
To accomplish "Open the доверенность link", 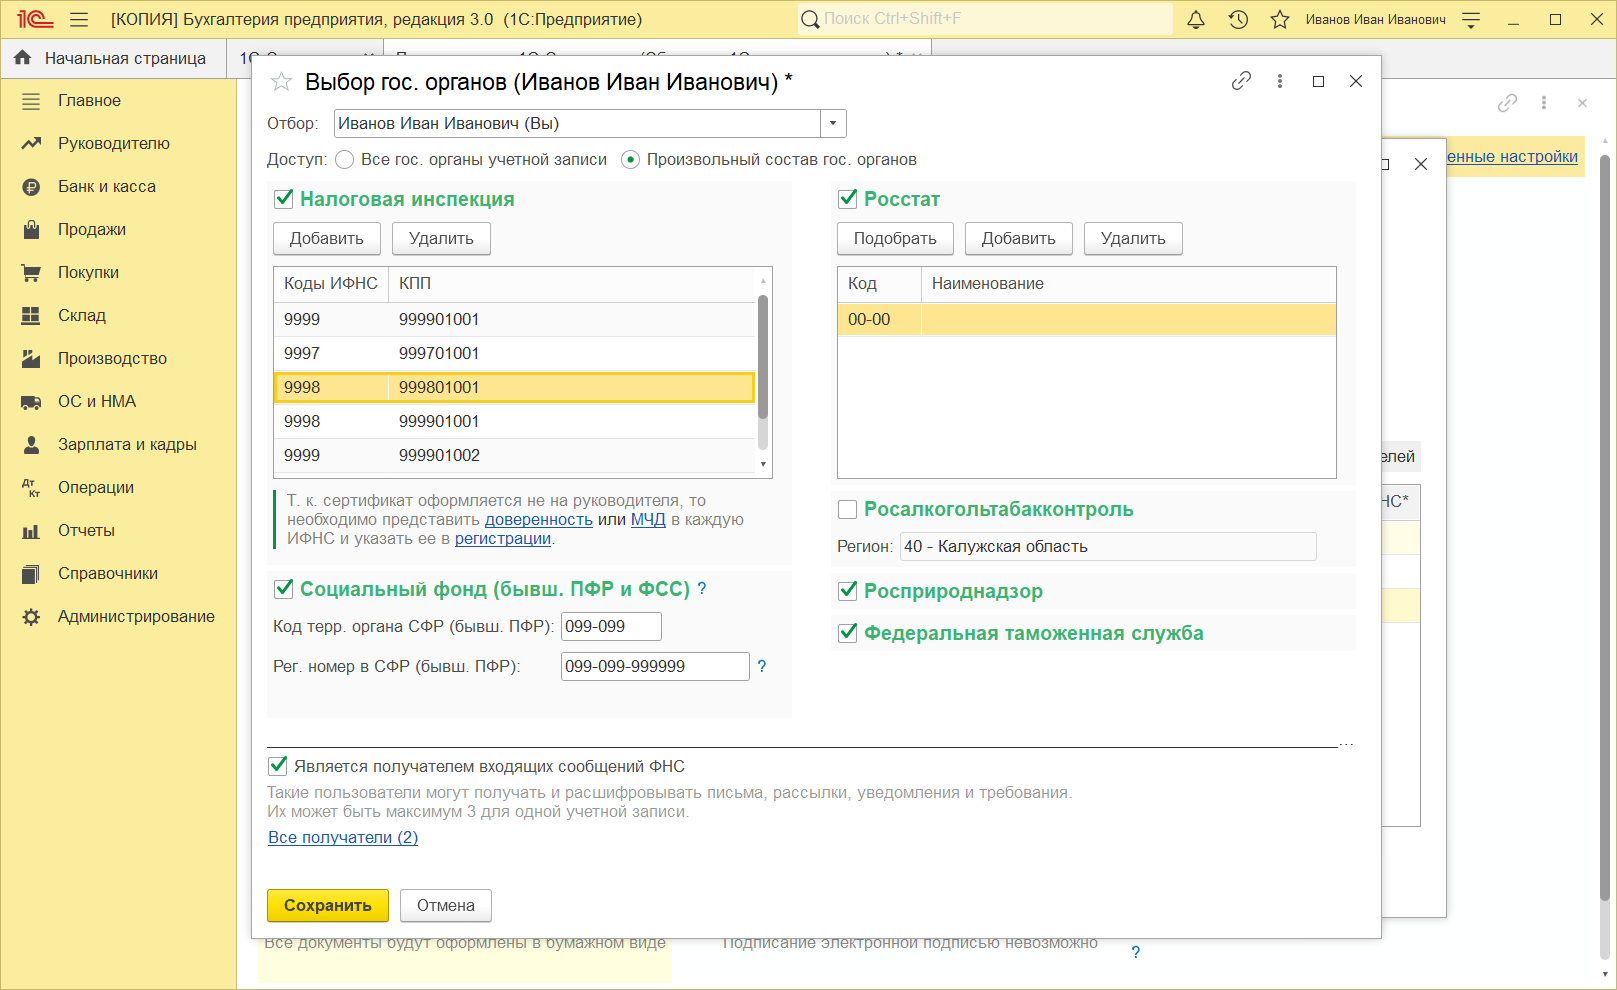I will [x=539, y=520].
